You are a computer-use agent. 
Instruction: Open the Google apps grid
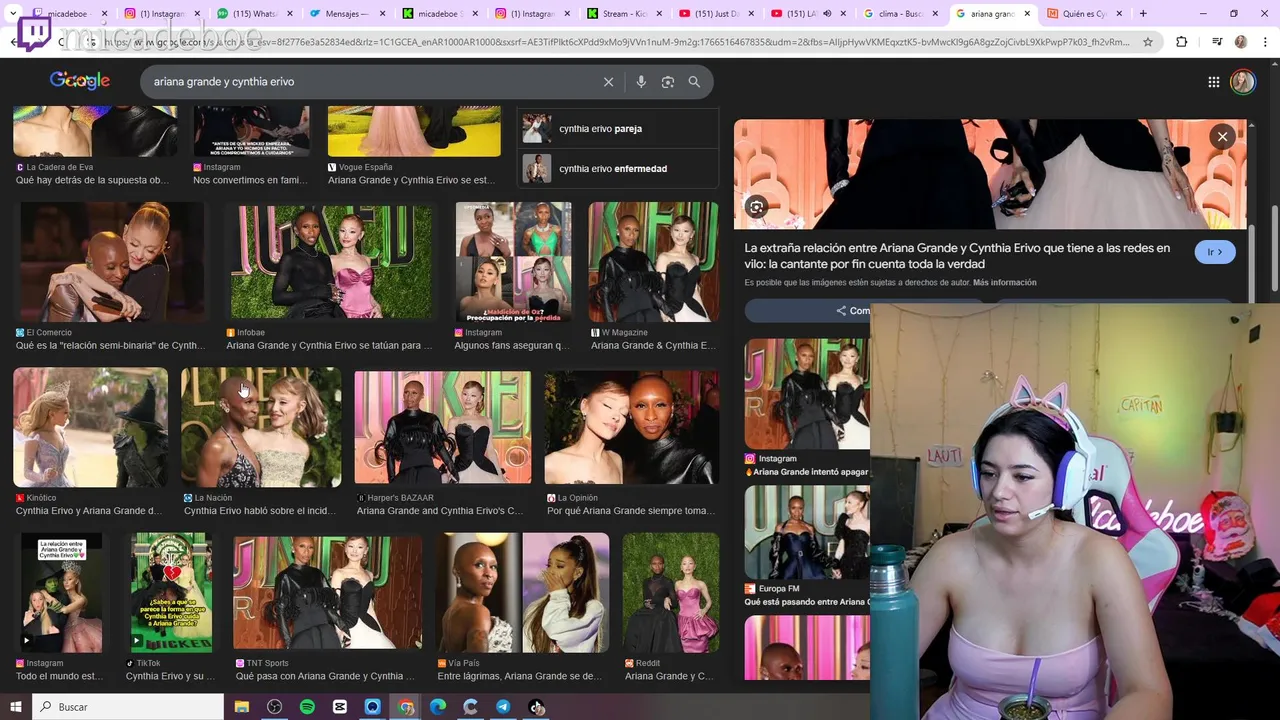click(x=1213, y=82)
